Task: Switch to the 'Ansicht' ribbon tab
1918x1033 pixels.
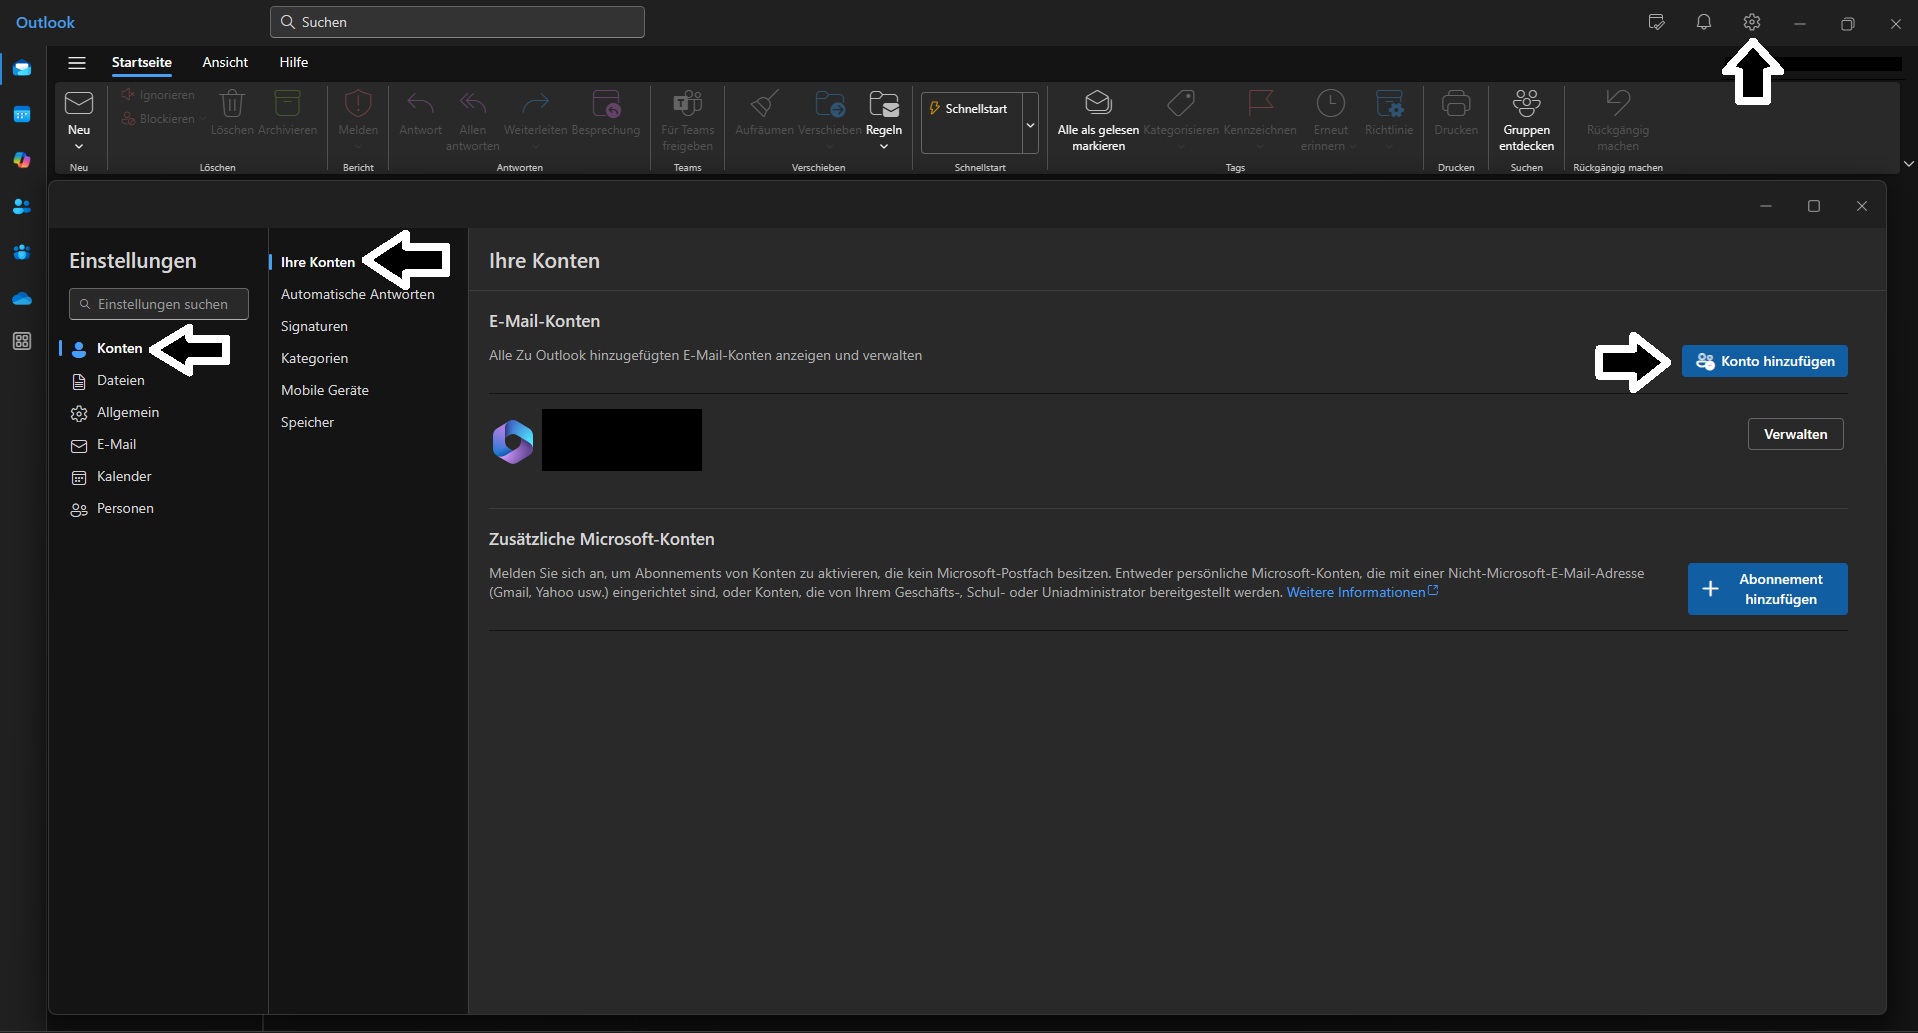Action: (225, 62)
